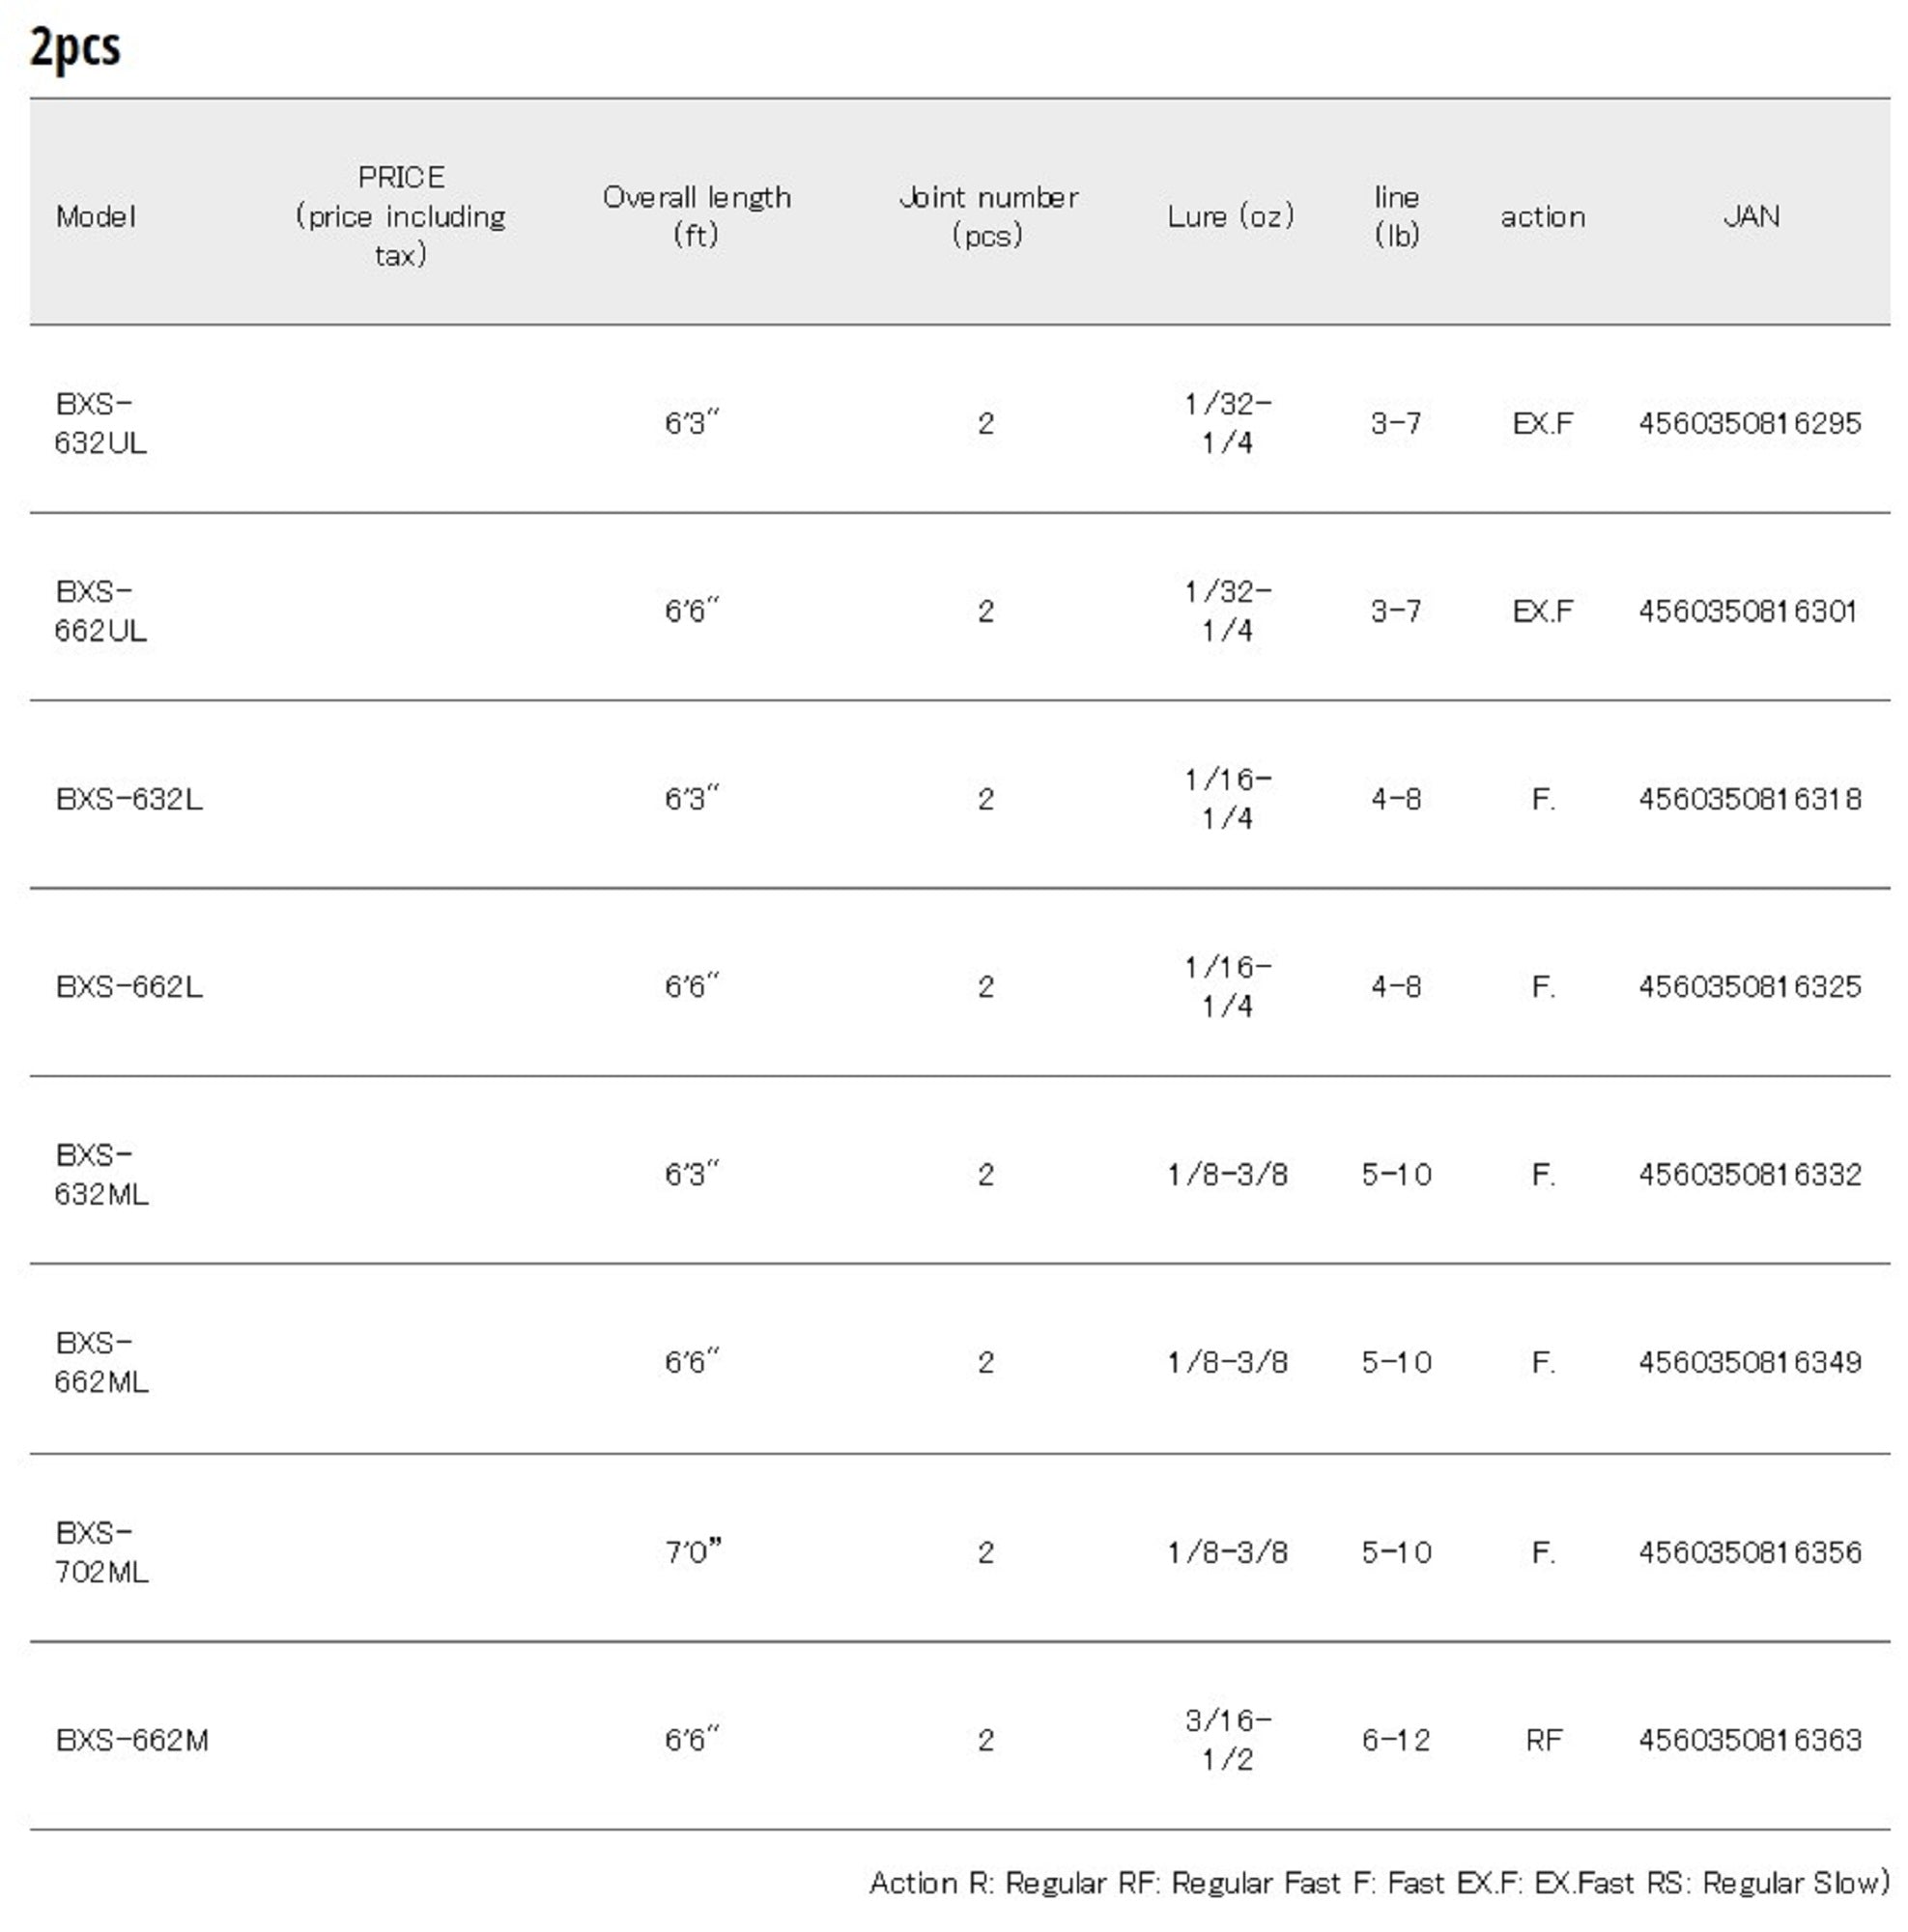1908x1932 pixels.
Task: Select the BXS-662UL model cell
Action: click(100, 611)
